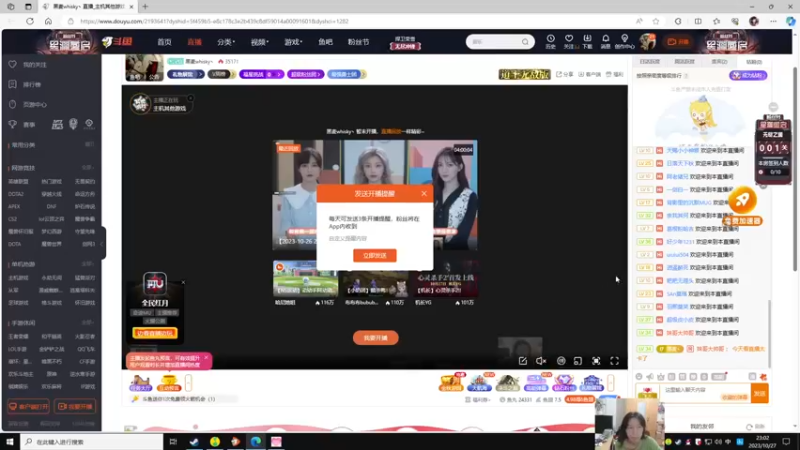
Task: Click the orange 立即发送 button
Action: click(x=375, y=255)
